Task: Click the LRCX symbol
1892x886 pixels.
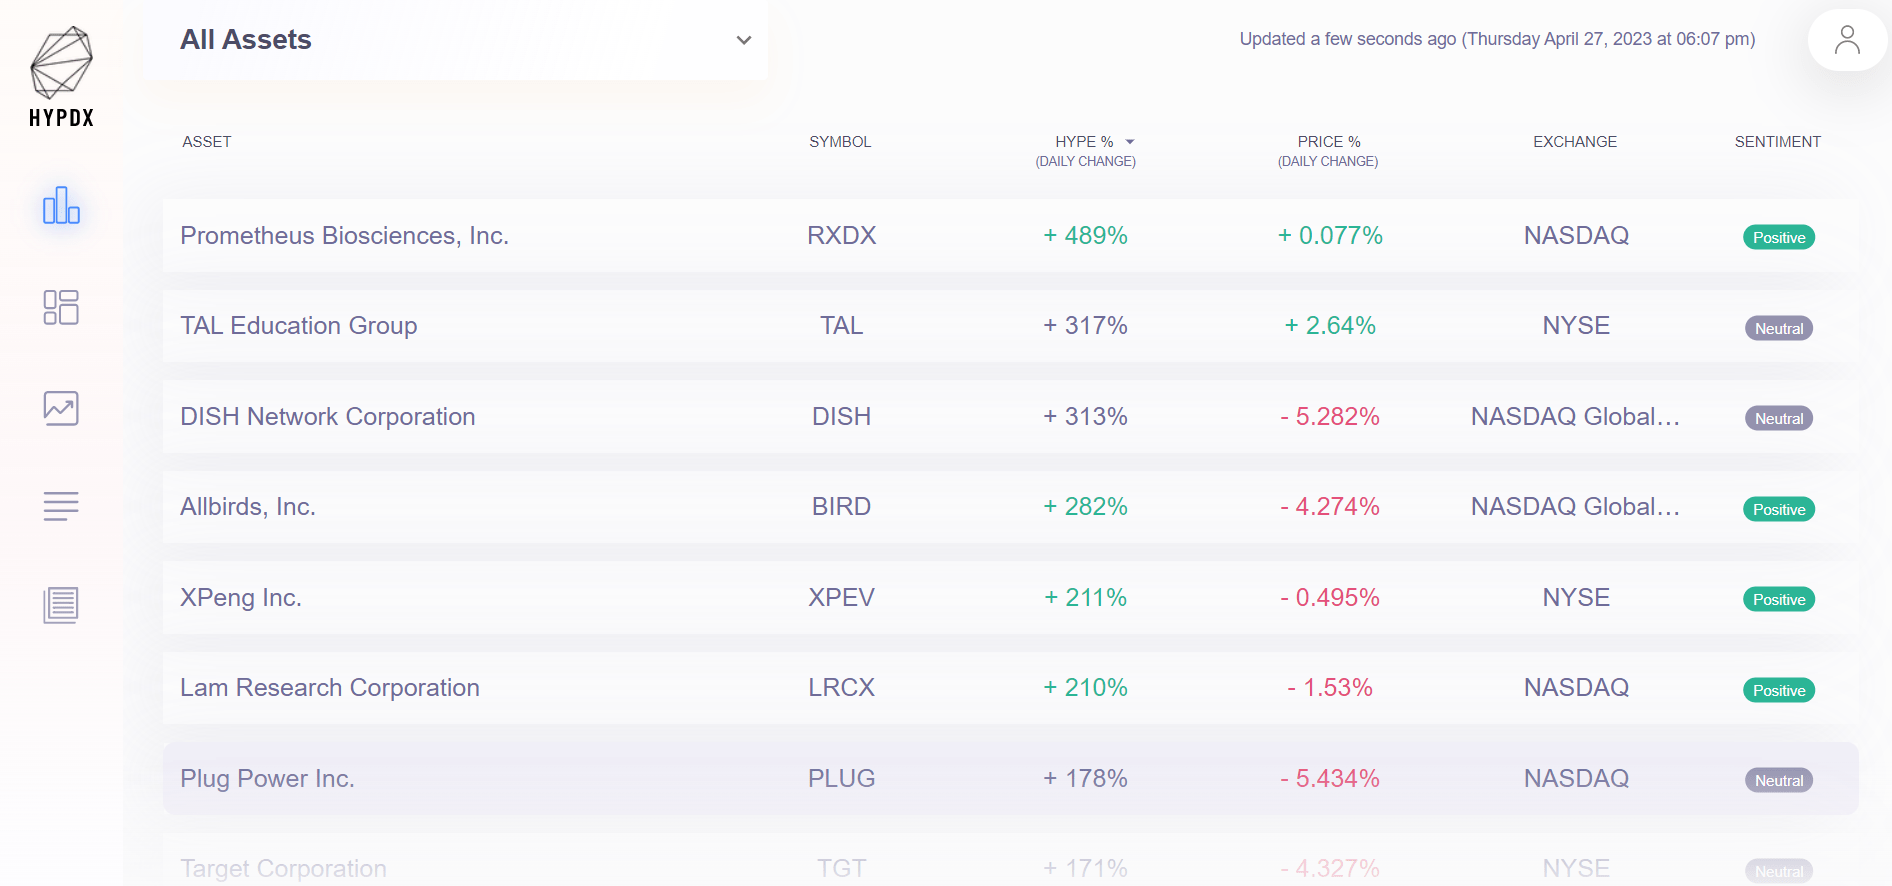Action: coord(841,688)
